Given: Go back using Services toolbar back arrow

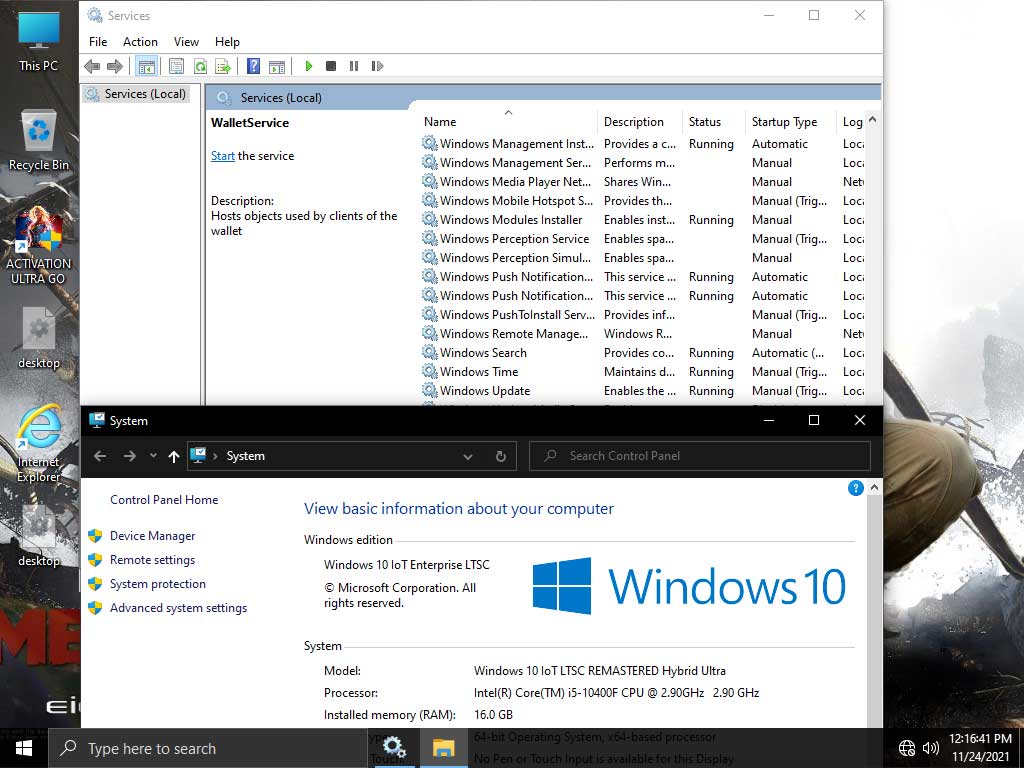Looking at the screenshot, I should pyautogui.click(x=92, y=66).
